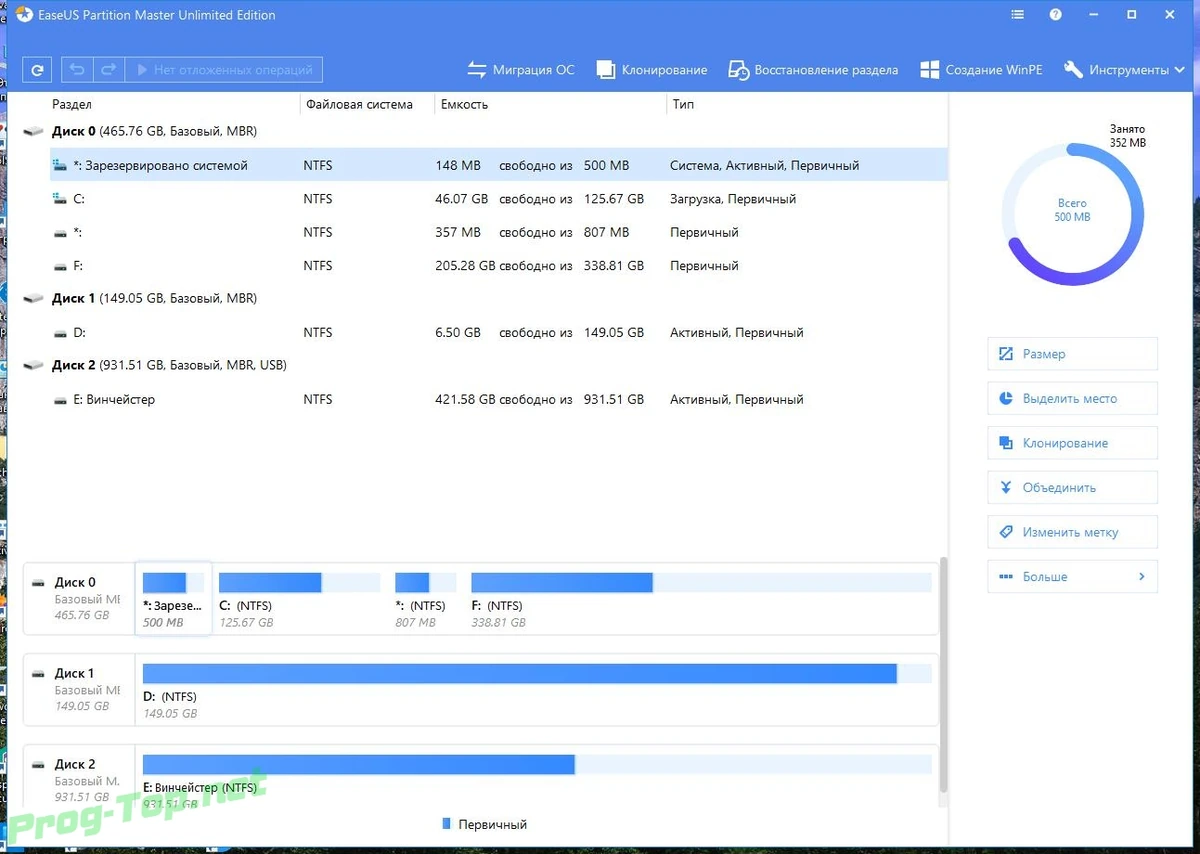Click Выделить место button

[x=1072, y=398]
